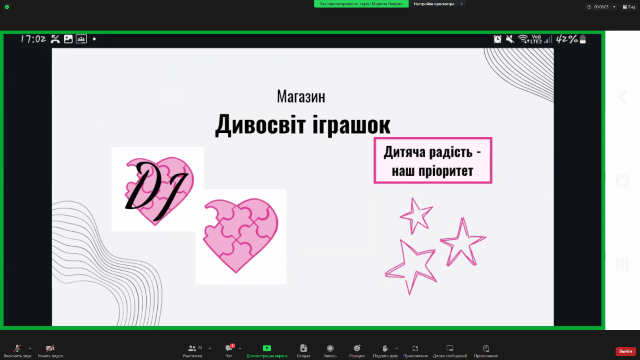Start Recording the meeting
The width and height of the screenshot is (640, 360).
(330, 350)
